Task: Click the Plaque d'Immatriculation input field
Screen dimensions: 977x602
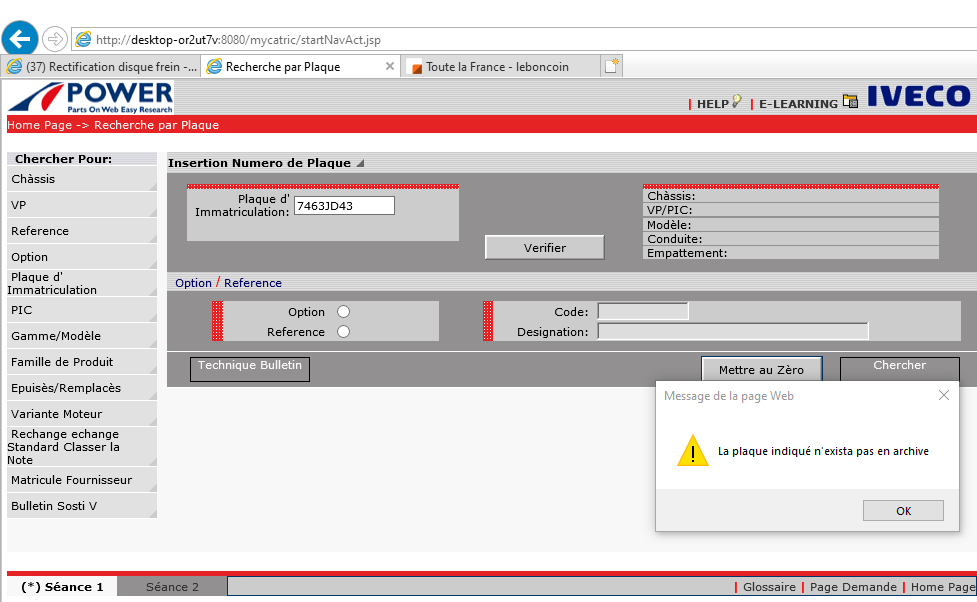Action: coord(344,205)
